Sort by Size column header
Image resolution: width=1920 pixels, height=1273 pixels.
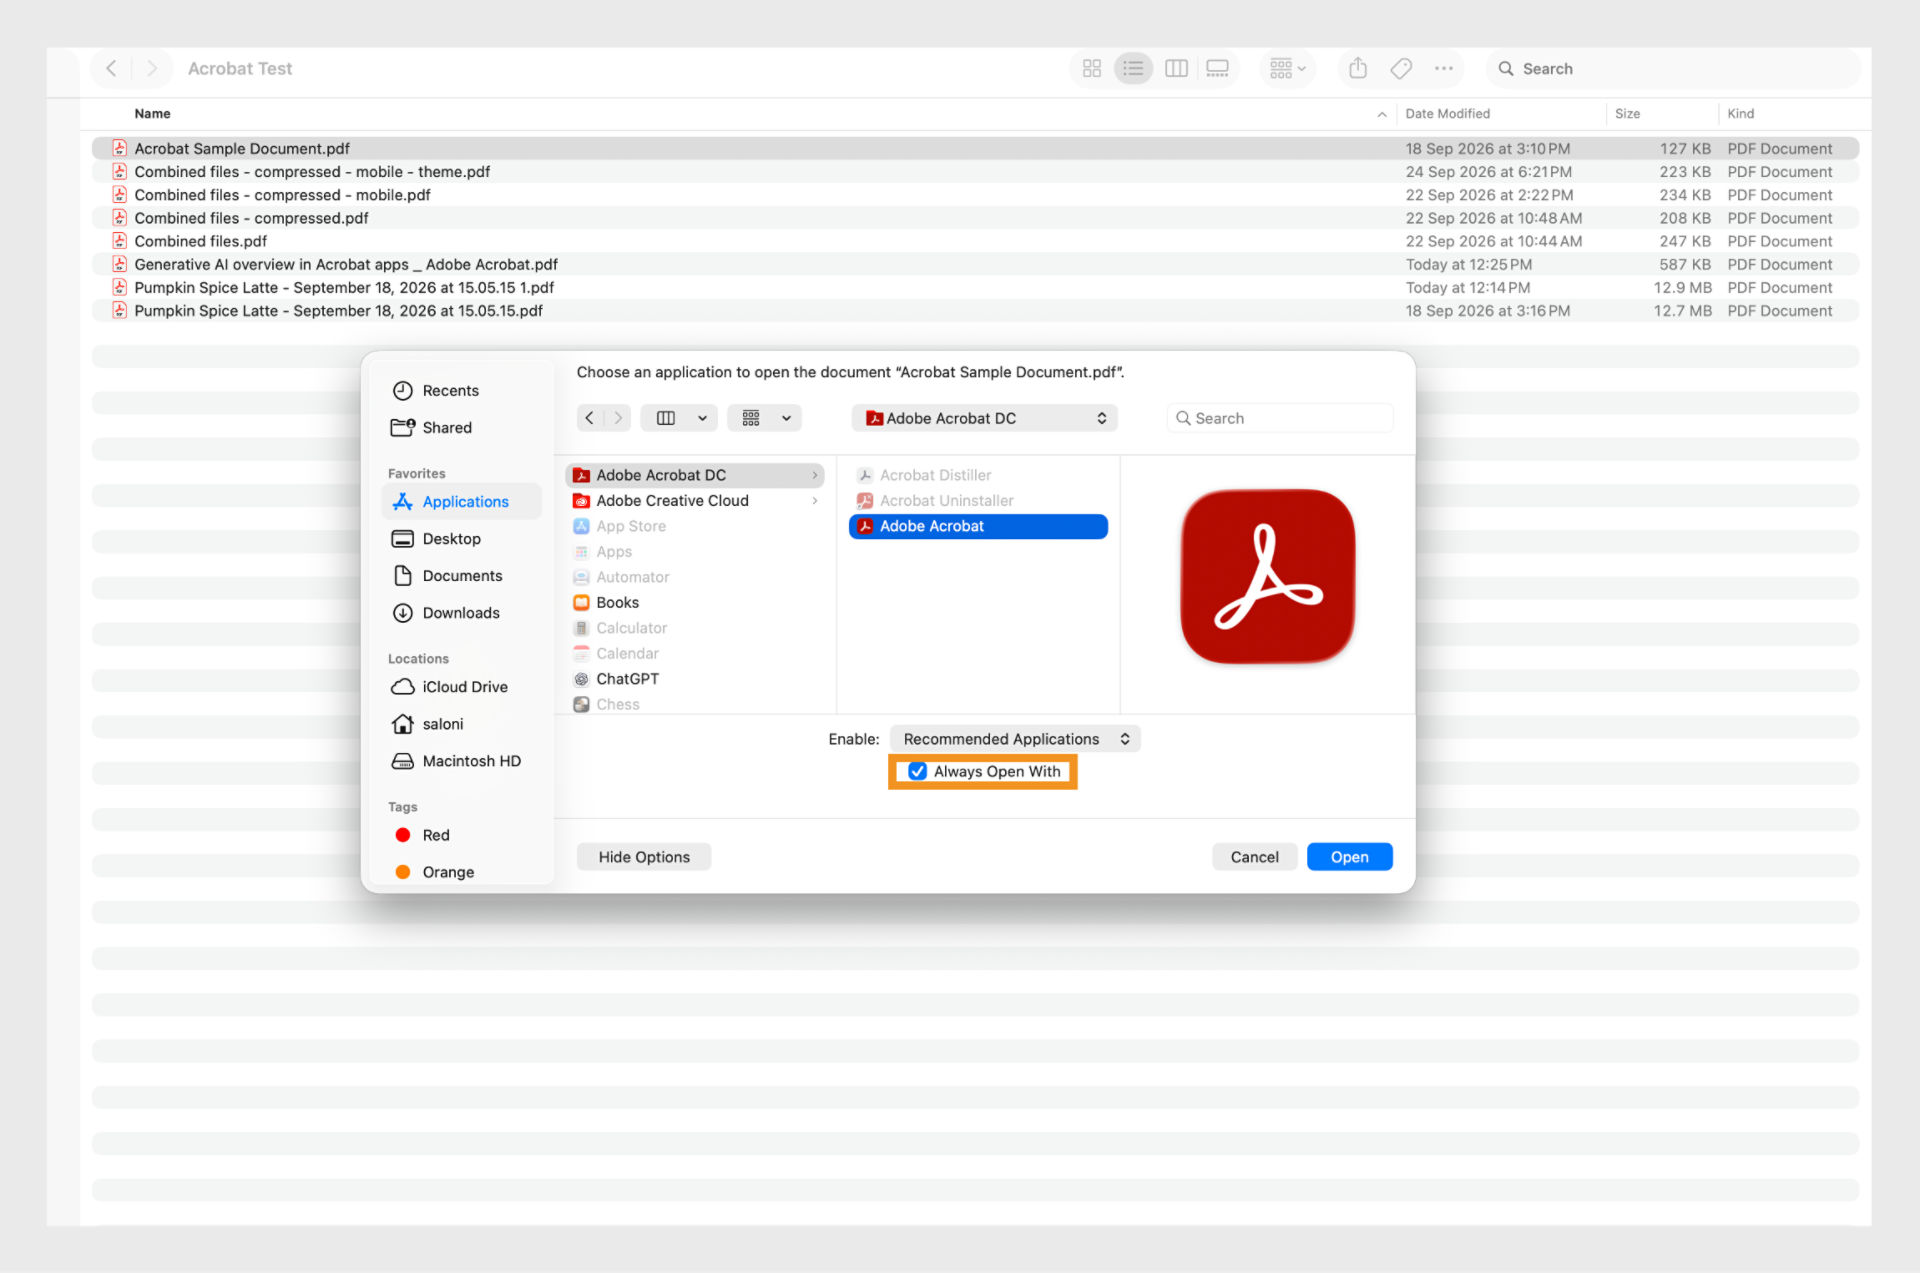click(1627, 113)
